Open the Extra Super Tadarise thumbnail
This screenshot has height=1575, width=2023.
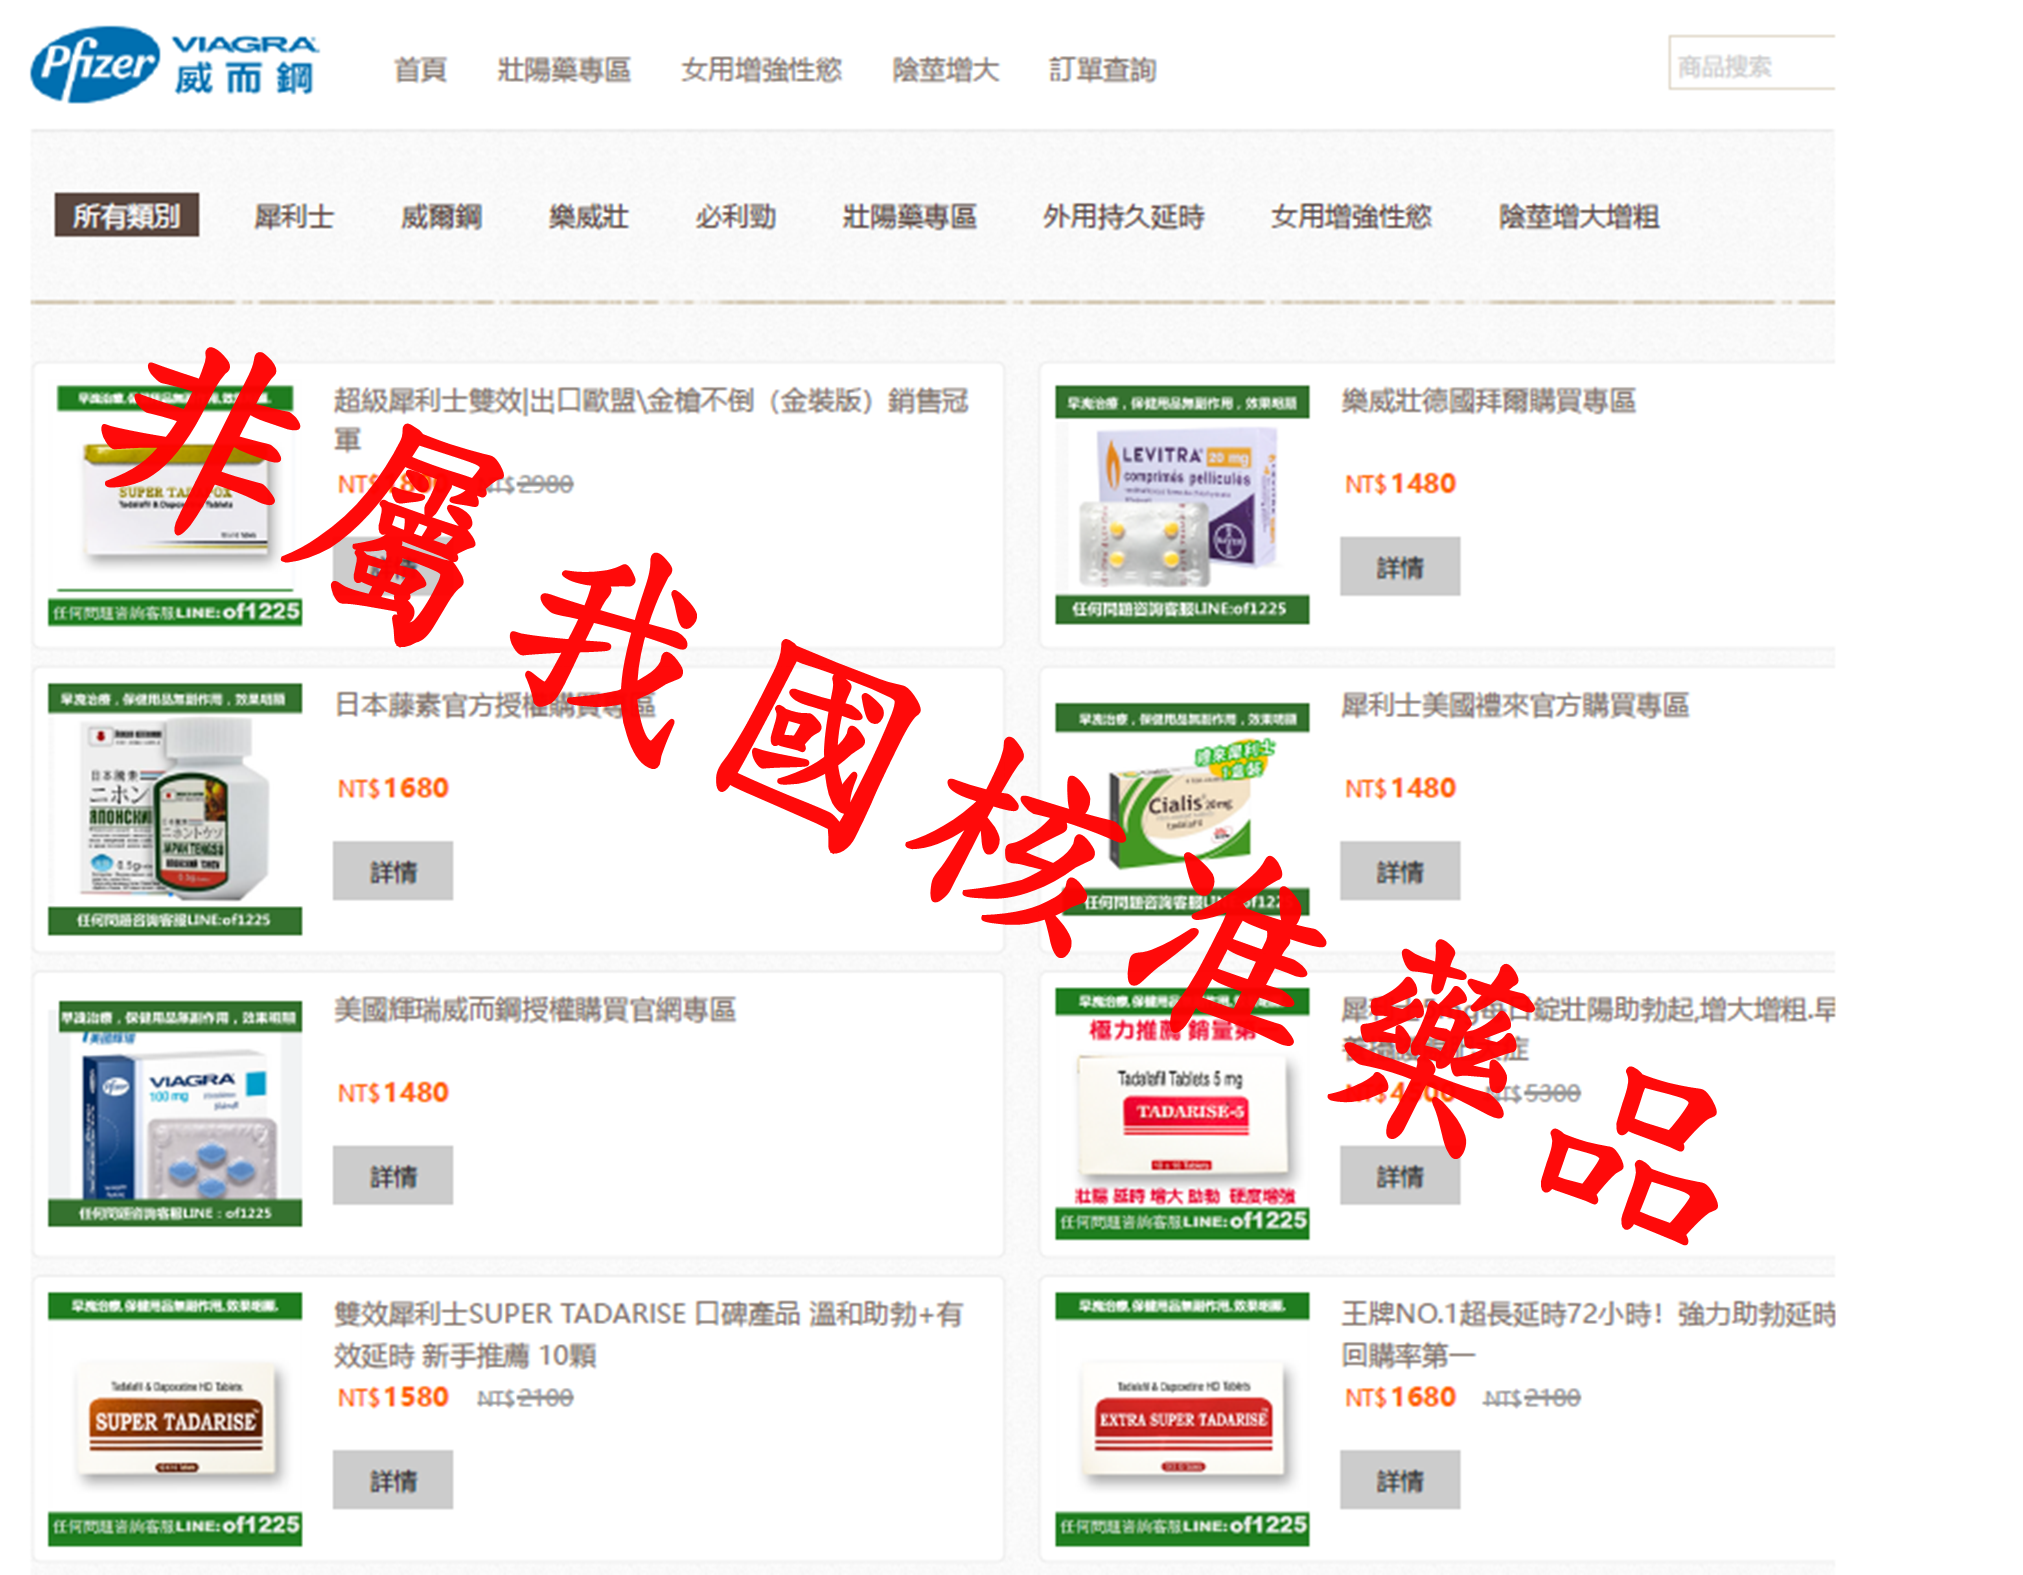(x=1182, y=1418)
